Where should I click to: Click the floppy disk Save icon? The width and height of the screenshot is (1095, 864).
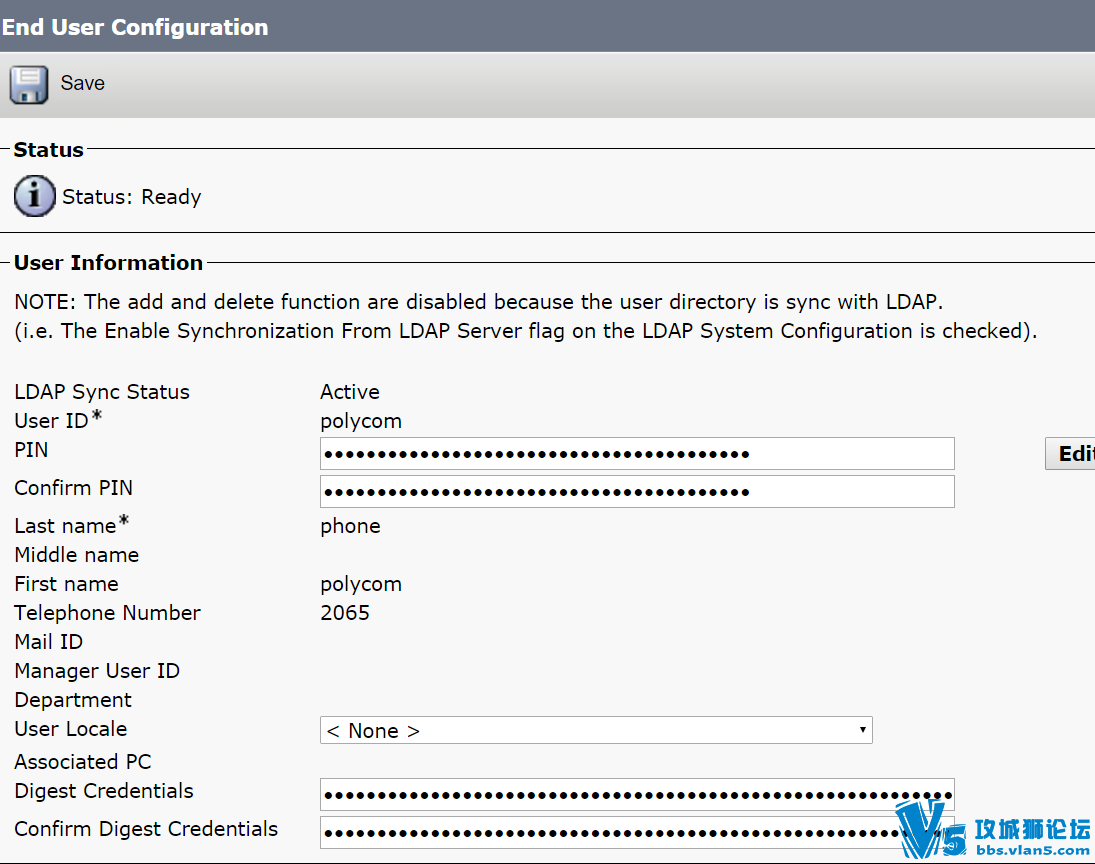[29, 84]
